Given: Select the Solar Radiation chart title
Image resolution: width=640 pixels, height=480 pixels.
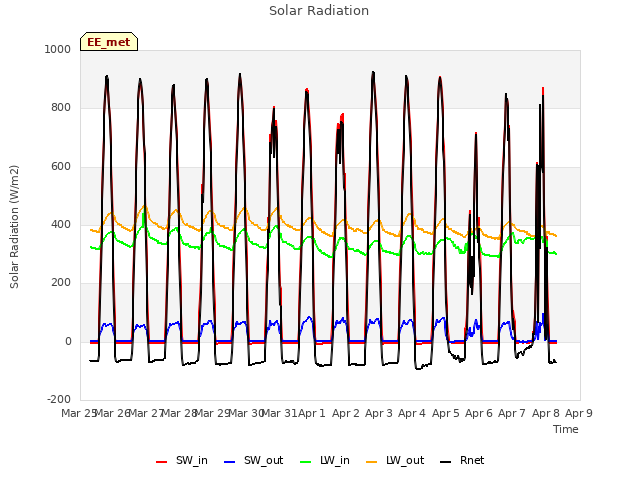Looking at the screenshot, I should click(x=319, y=11).
